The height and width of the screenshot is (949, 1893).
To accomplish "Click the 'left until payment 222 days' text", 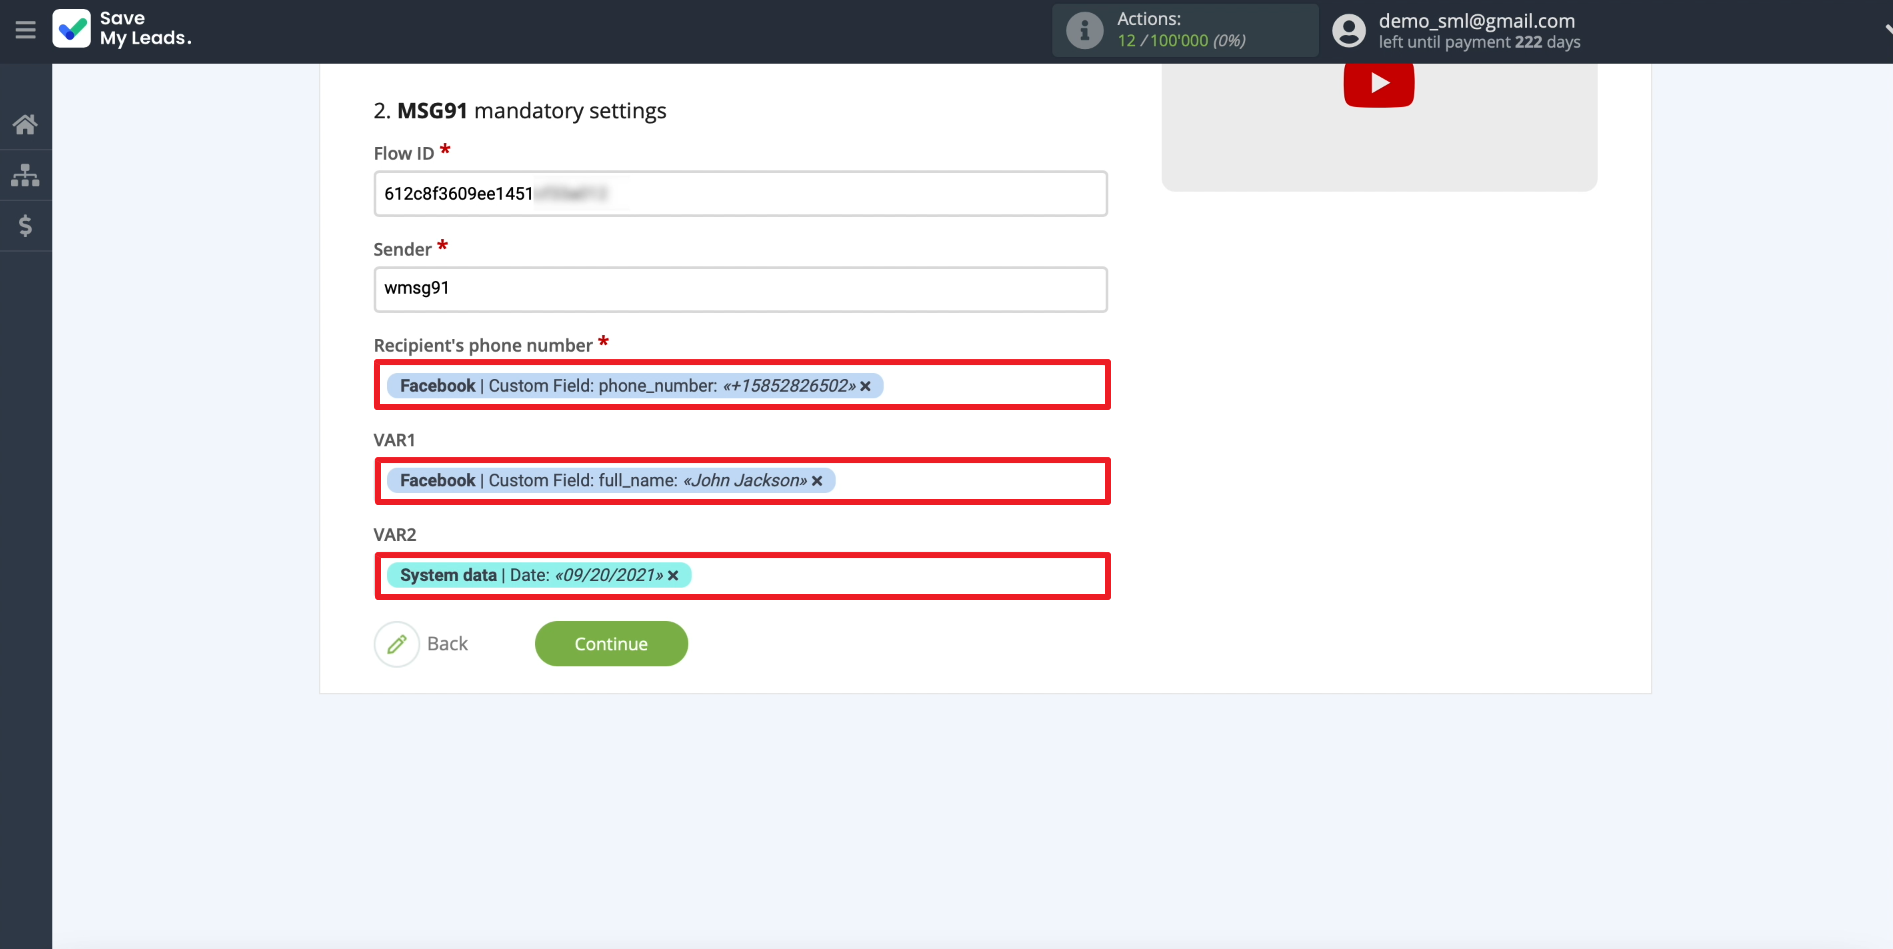I will click(1479, 42).
